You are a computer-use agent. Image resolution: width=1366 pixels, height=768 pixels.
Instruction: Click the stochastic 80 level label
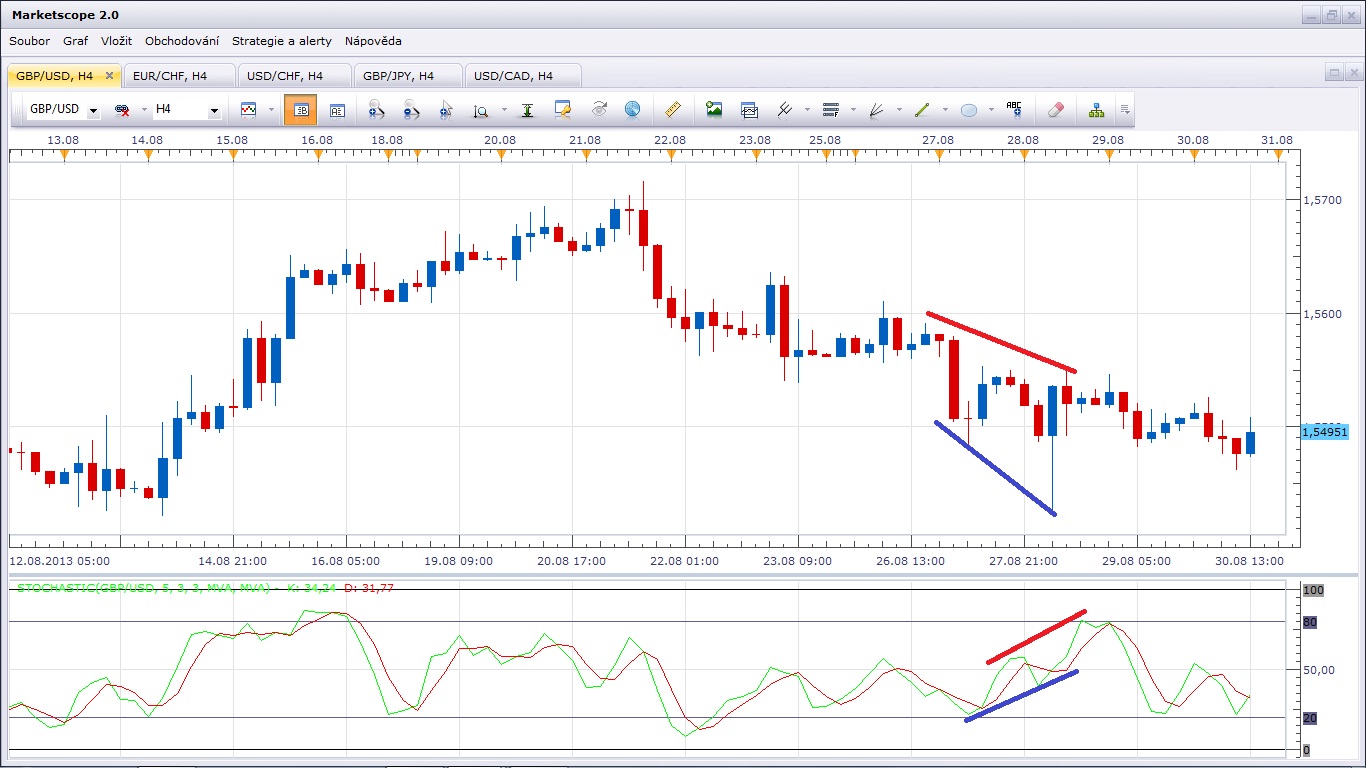tap(1310, 622)
